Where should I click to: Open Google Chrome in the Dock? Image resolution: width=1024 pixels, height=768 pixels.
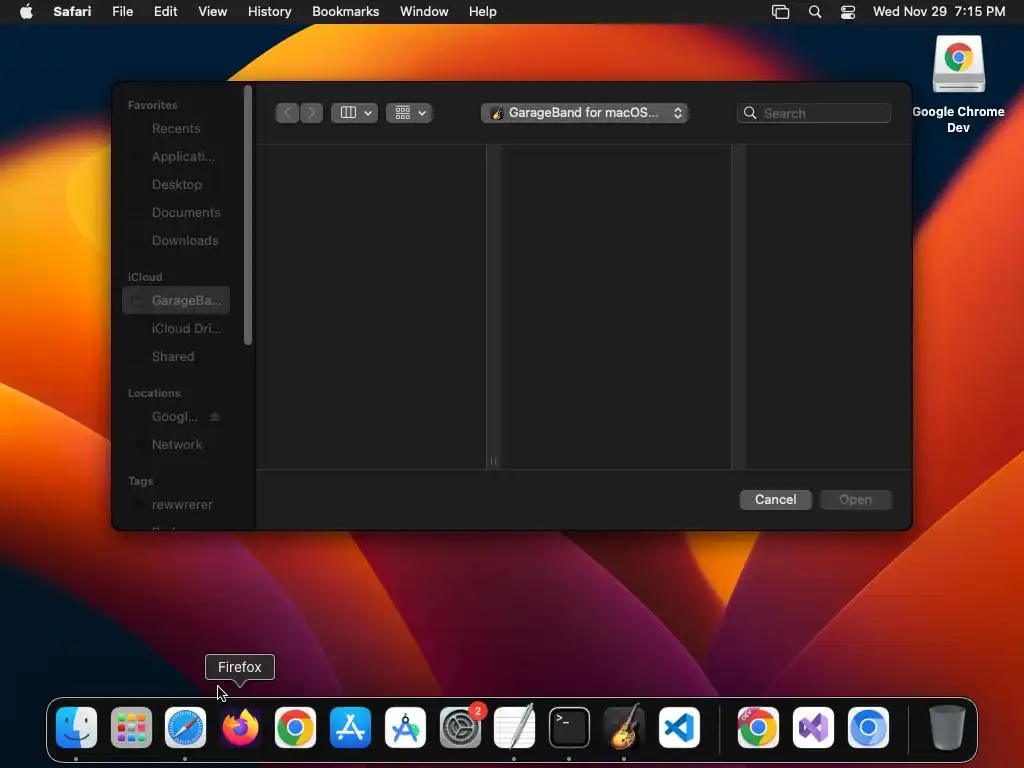(295, 727)
